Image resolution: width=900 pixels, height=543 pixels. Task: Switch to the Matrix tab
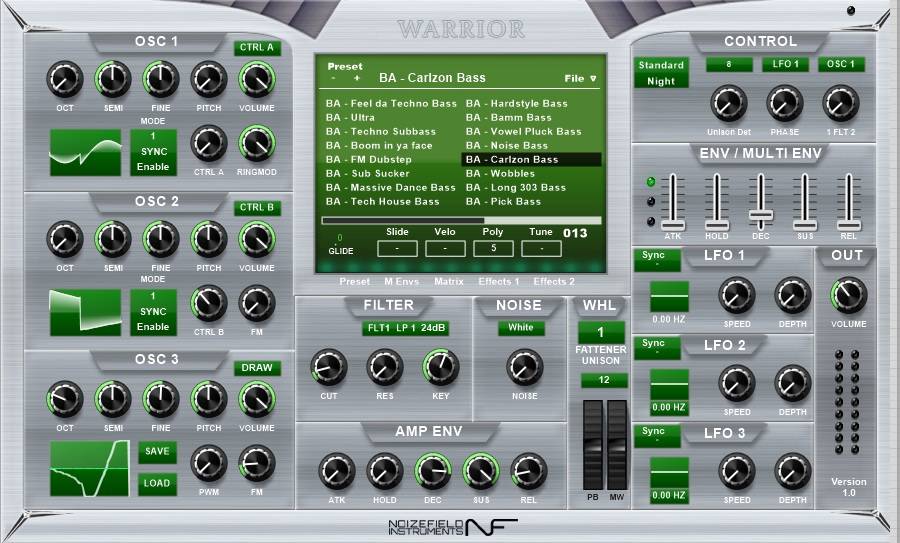coord(448,282)
